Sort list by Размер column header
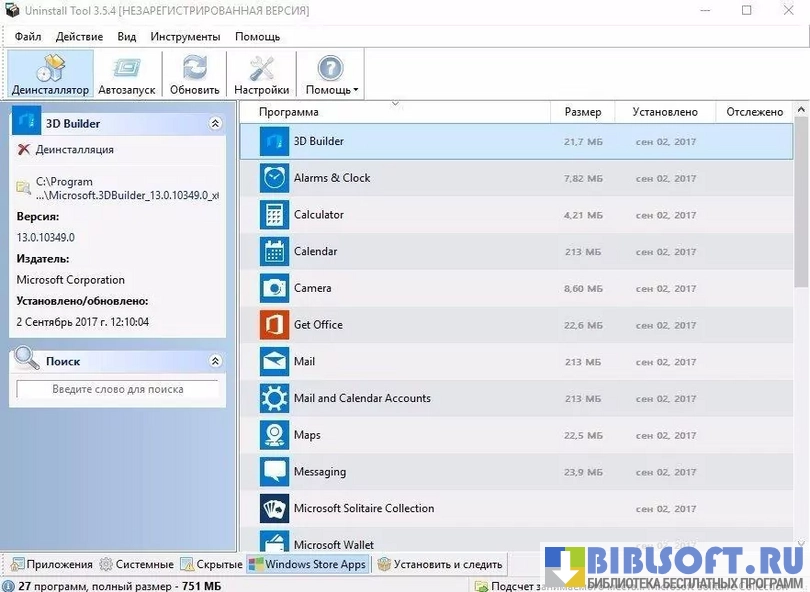810x592 pixels. point(582,112)
